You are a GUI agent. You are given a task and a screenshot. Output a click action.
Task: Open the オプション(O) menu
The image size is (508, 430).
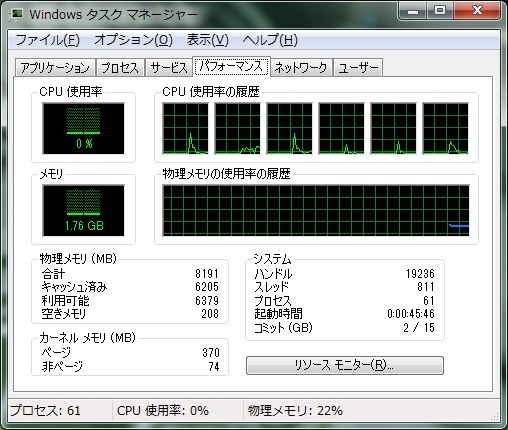(133, 40)
